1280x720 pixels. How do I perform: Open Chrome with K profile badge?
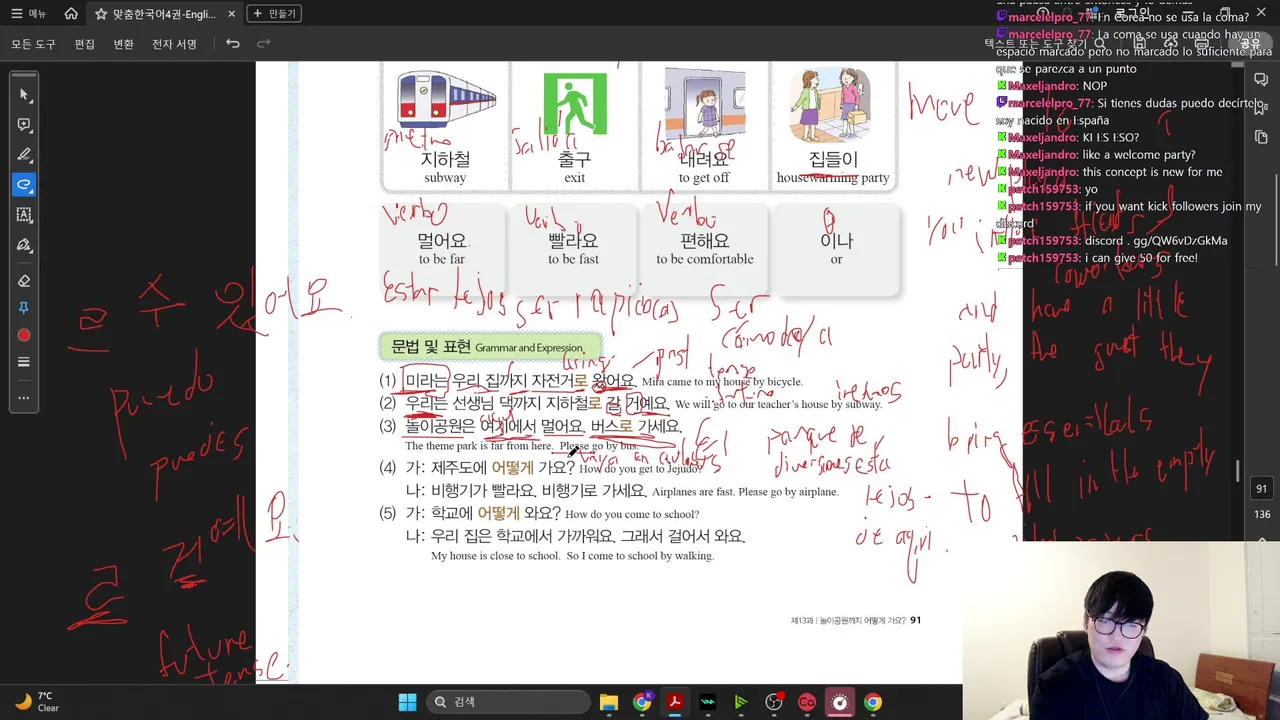pos(642,702)
